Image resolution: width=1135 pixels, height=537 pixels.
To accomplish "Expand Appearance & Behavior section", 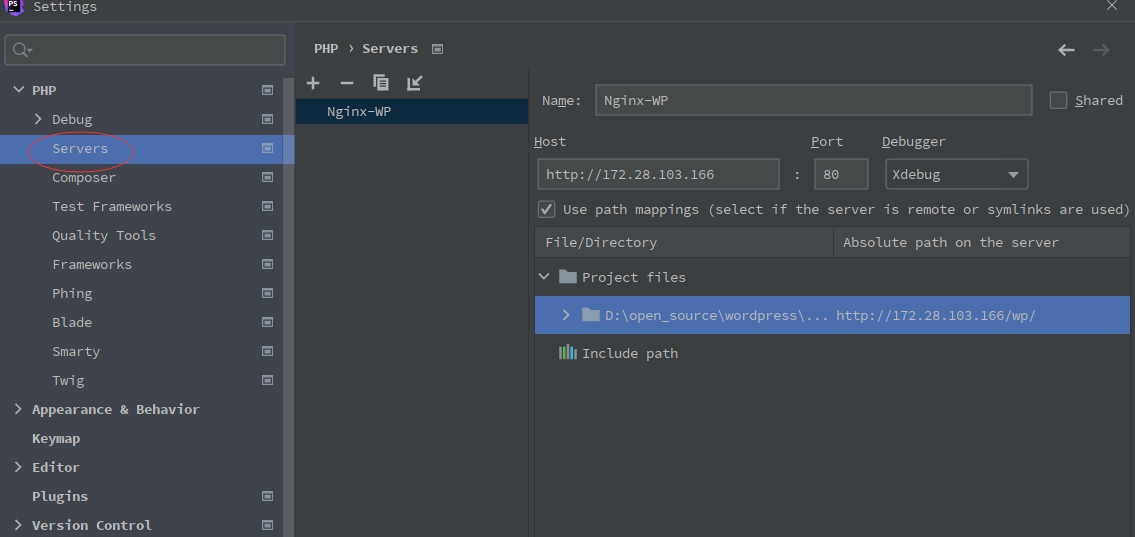I will [x=18, y=410].
